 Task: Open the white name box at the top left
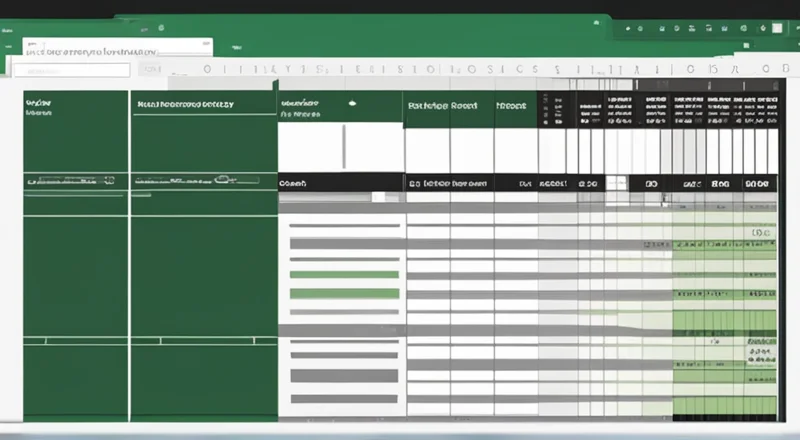tap(70, 70)
